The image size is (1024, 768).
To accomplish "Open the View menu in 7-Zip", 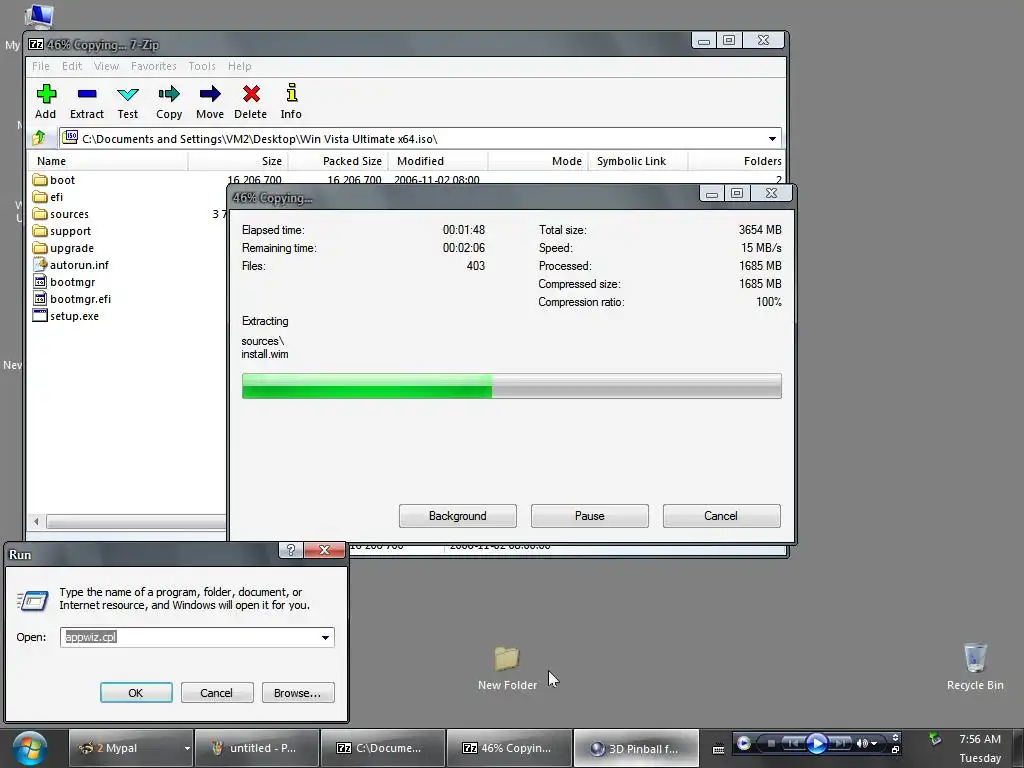I will coord(106,66).
